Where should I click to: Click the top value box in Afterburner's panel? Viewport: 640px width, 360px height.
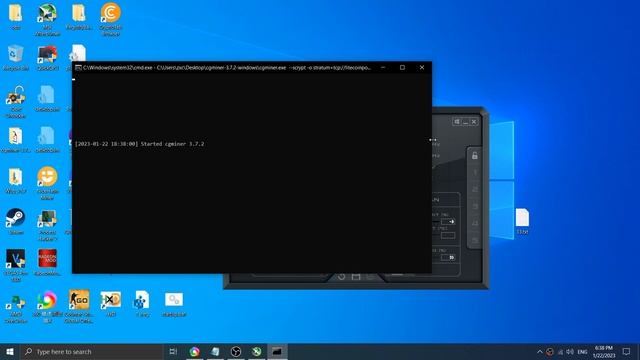pyautogui.click(x=448, y=222)
